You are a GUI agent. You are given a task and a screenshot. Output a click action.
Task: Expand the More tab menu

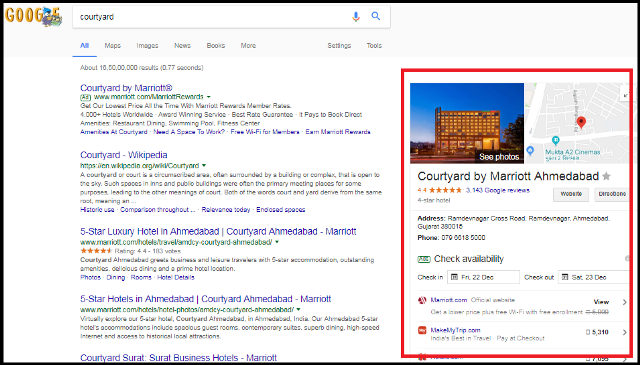[x=248, y=45]
